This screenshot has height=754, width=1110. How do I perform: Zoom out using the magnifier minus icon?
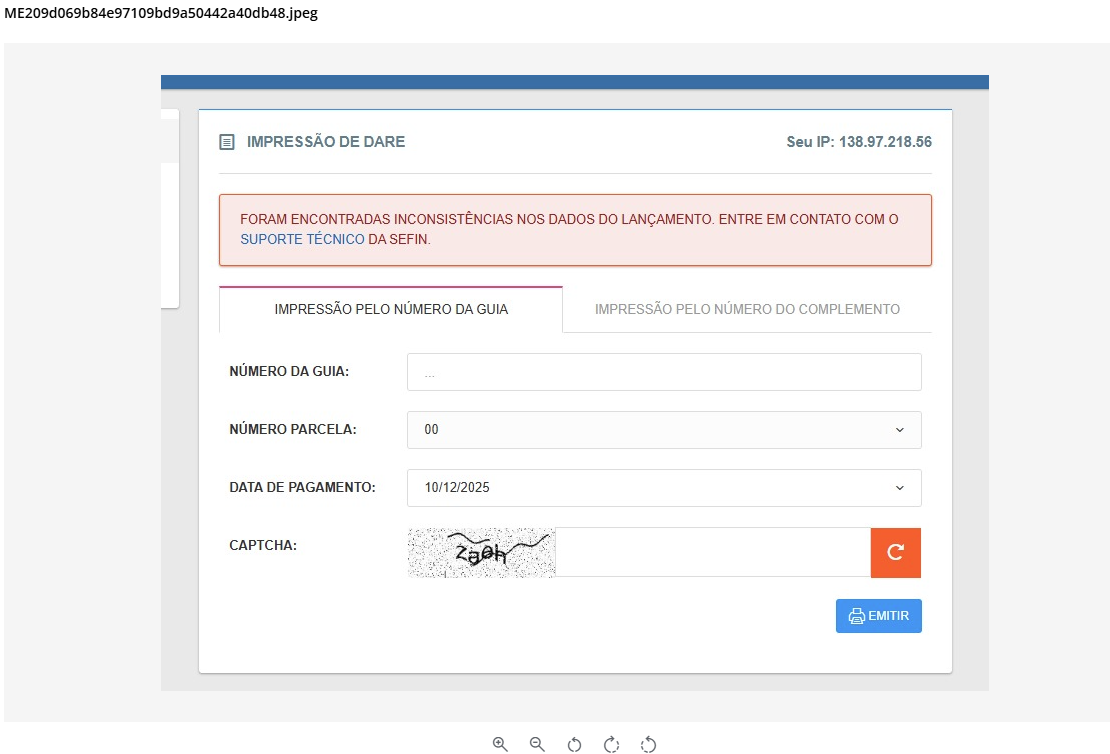537,744
